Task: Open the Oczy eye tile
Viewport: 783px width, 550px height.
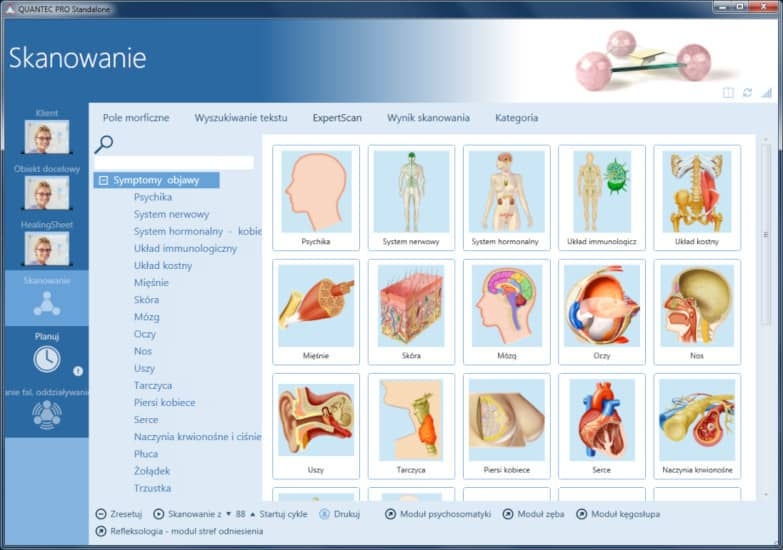Action: point(601,311)
